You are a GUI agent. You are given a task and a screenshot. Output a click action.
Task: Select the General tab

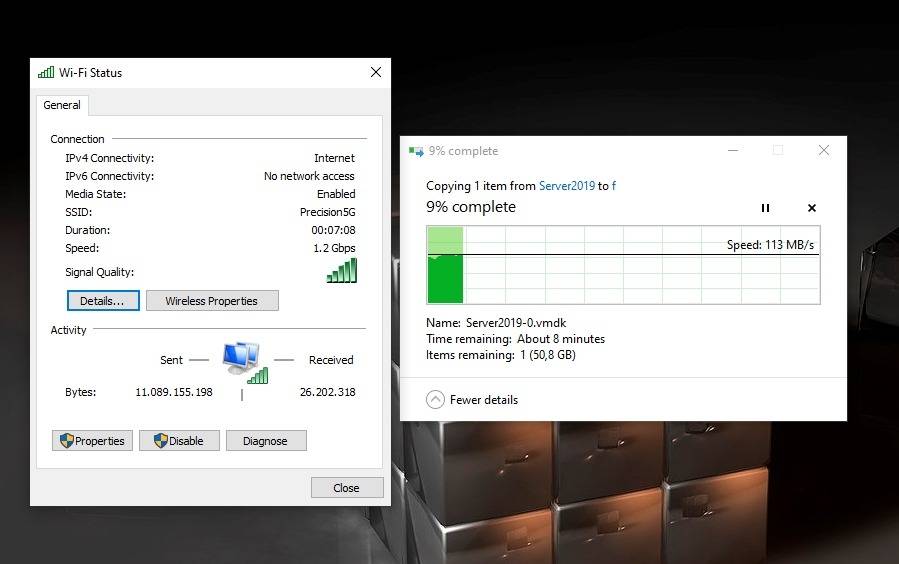(x=62, y=105)
